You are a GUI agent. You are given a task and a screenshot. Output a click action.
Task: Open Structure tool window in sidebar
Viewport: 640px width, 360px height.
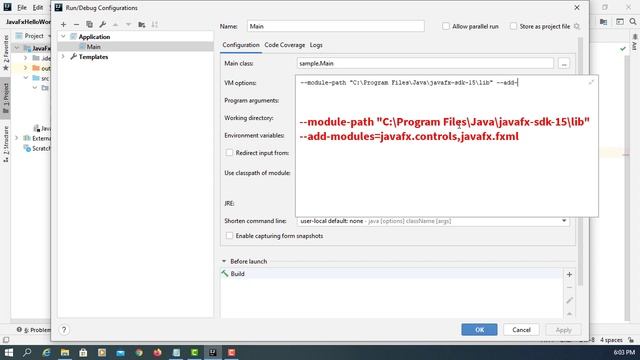6,144
